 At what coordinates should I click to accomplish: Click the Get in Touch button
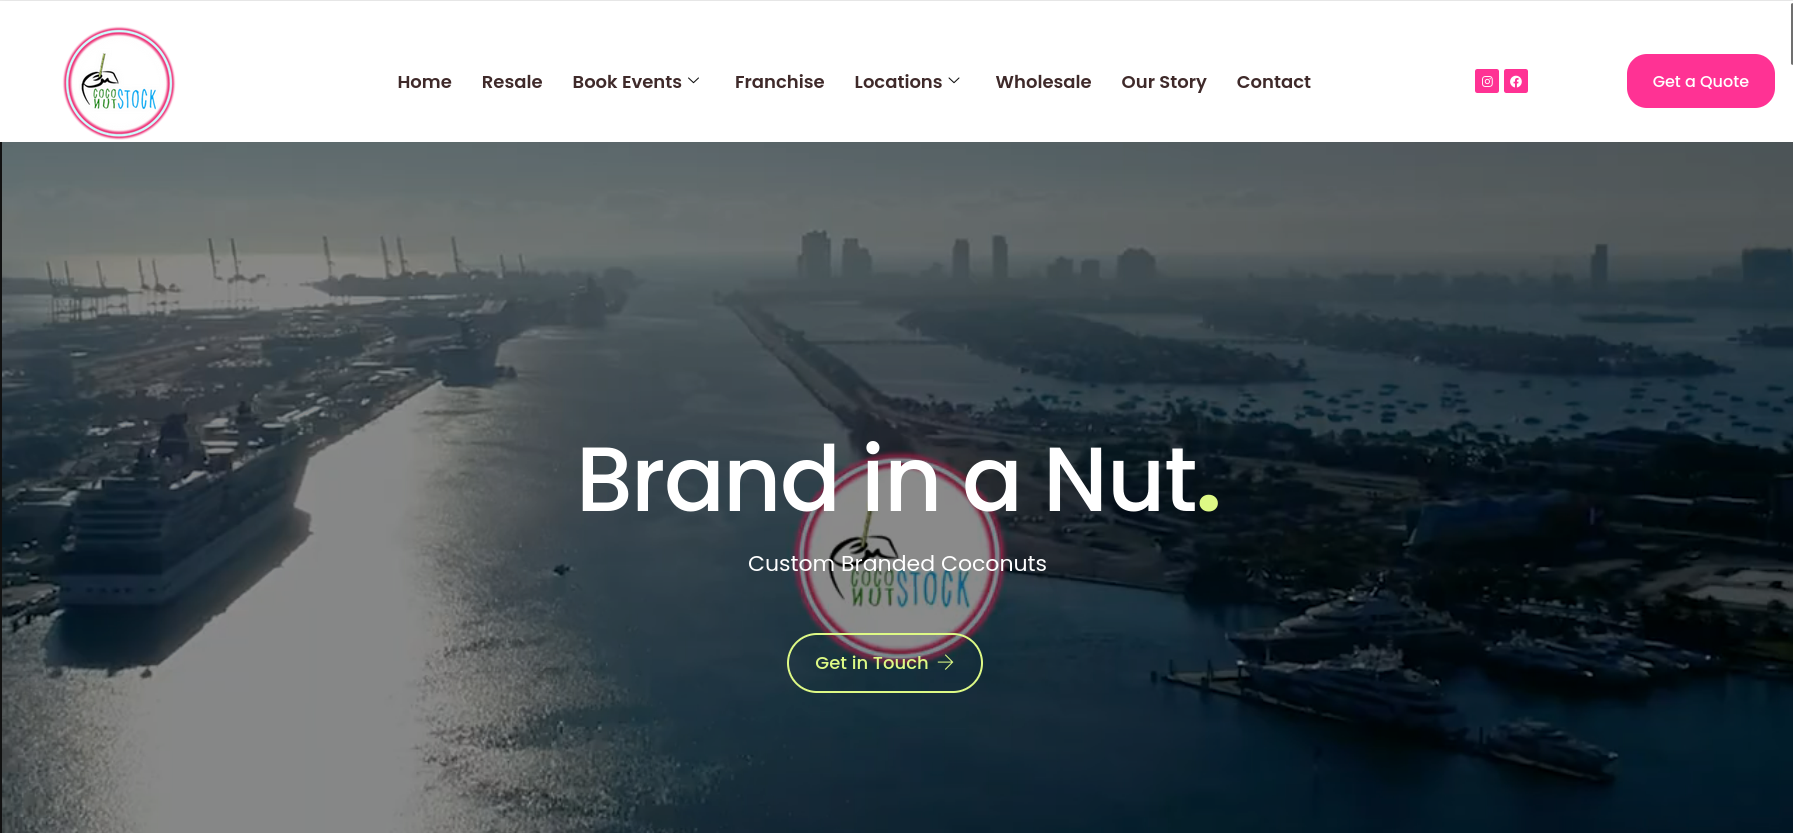[x=885, y=663]
